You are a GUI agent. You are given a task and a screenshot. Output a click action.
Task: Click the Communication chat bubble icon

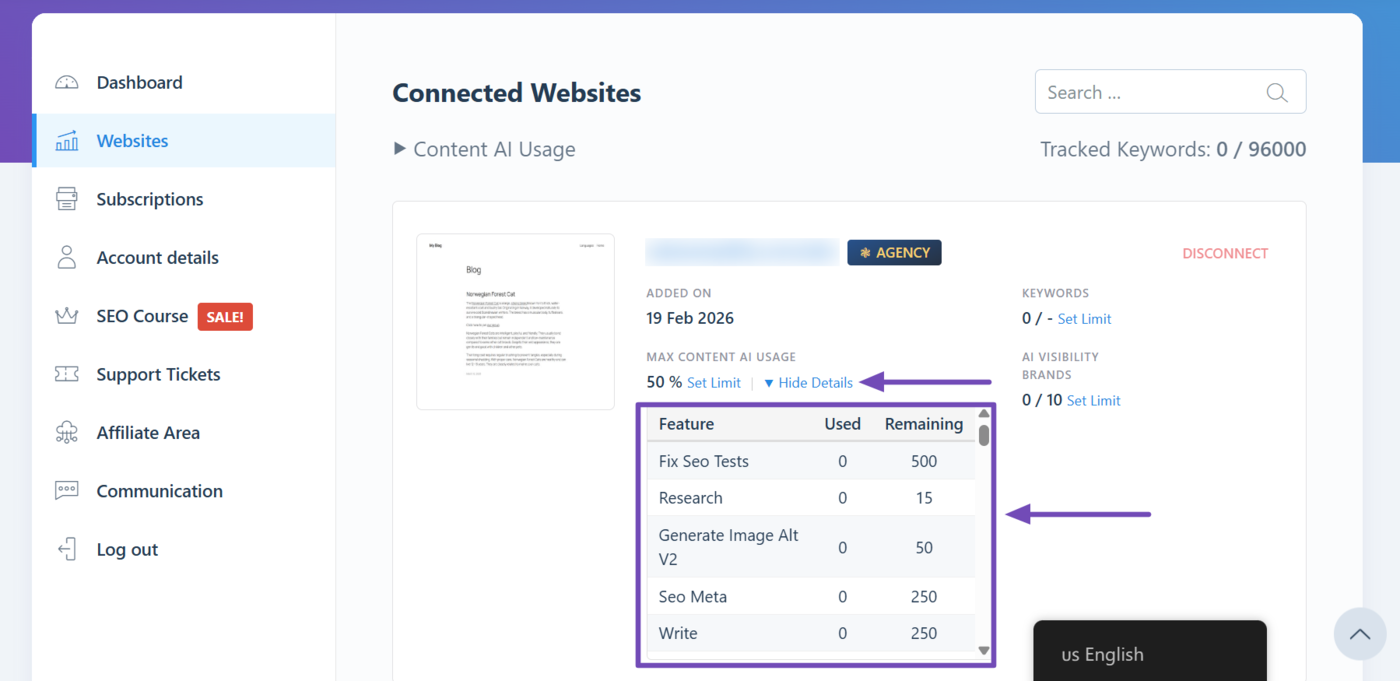click(x=67, y=491)
